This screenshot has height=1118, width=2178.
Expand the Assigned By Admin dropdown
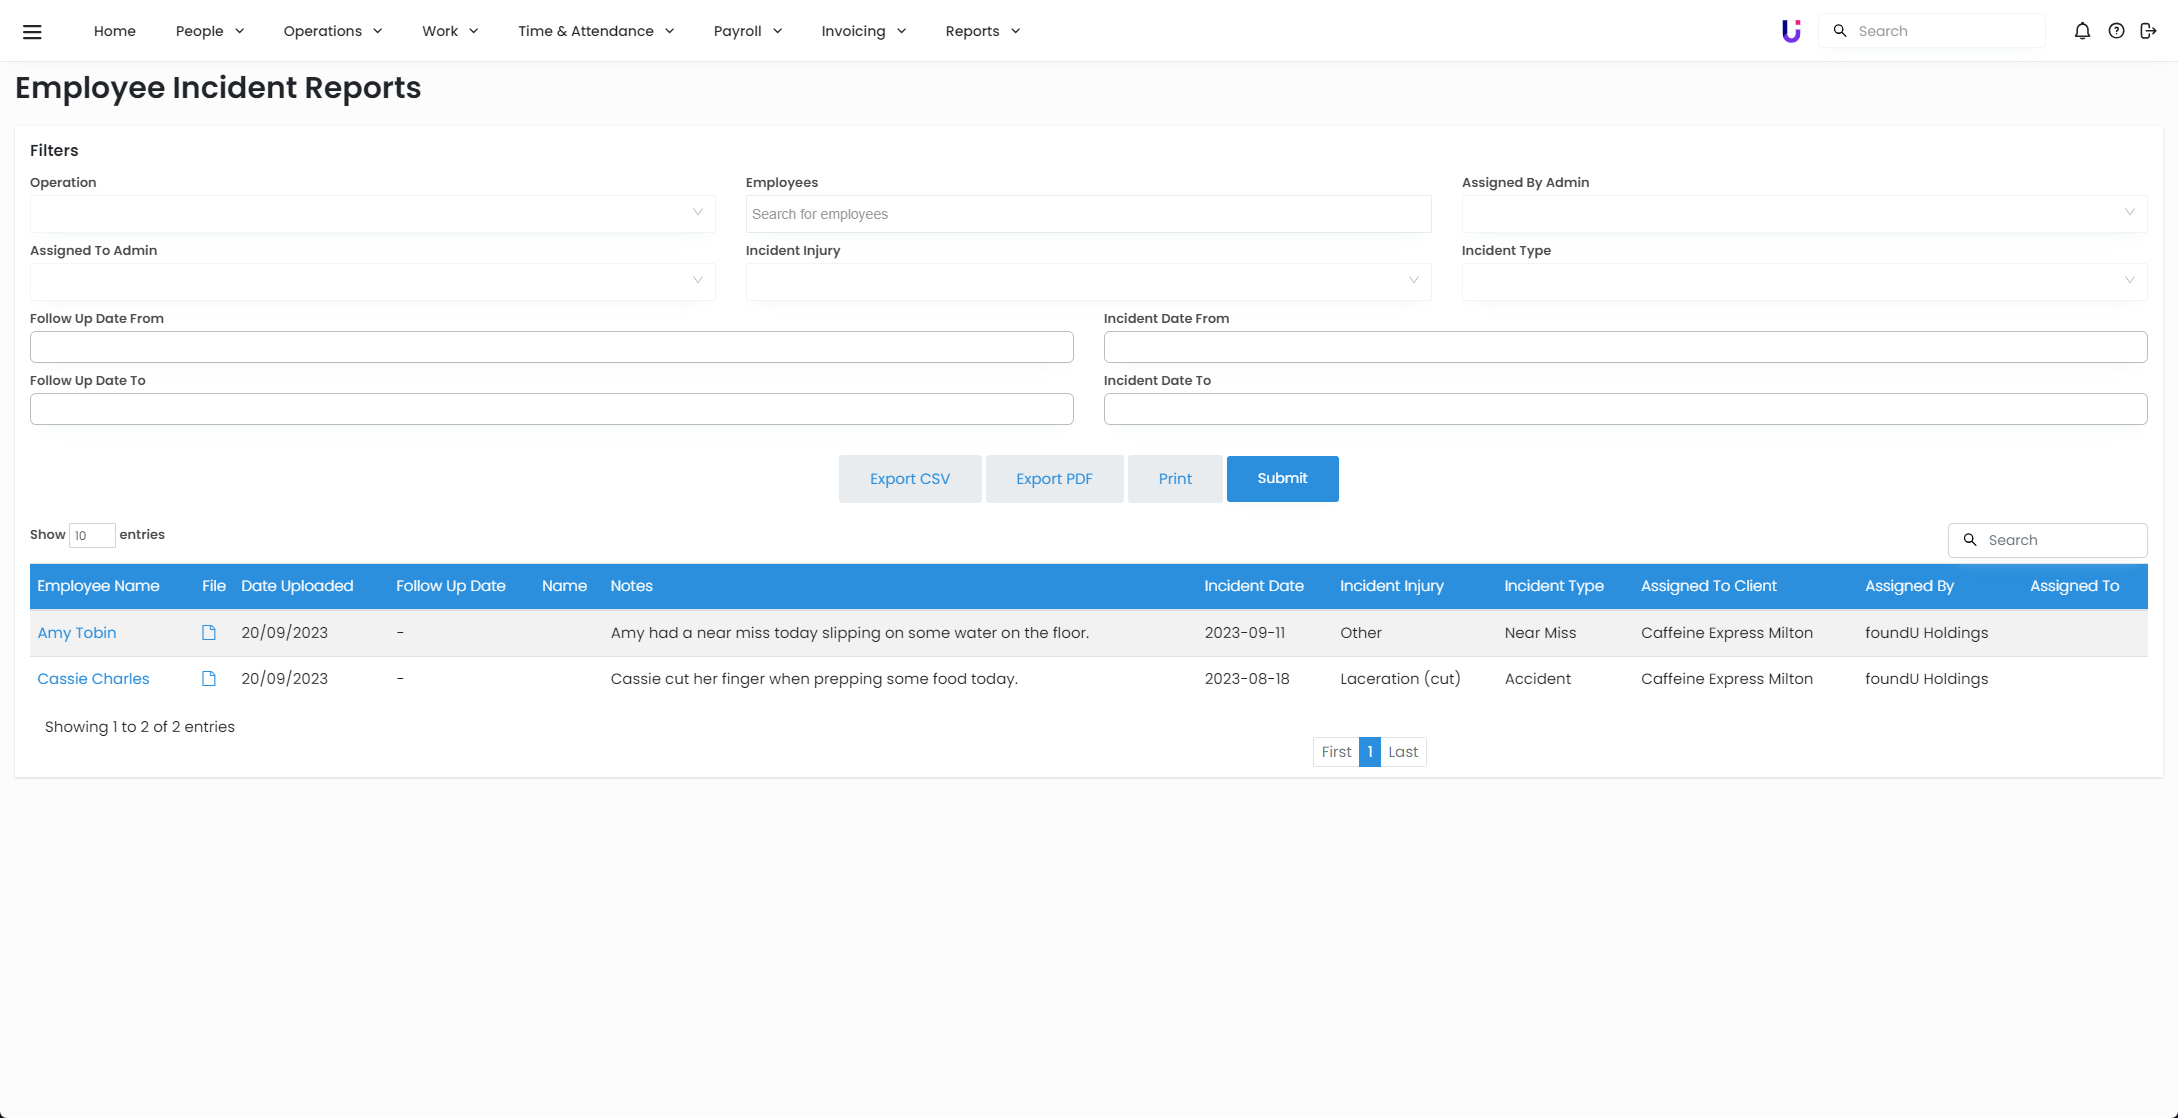pos(1803,213)
